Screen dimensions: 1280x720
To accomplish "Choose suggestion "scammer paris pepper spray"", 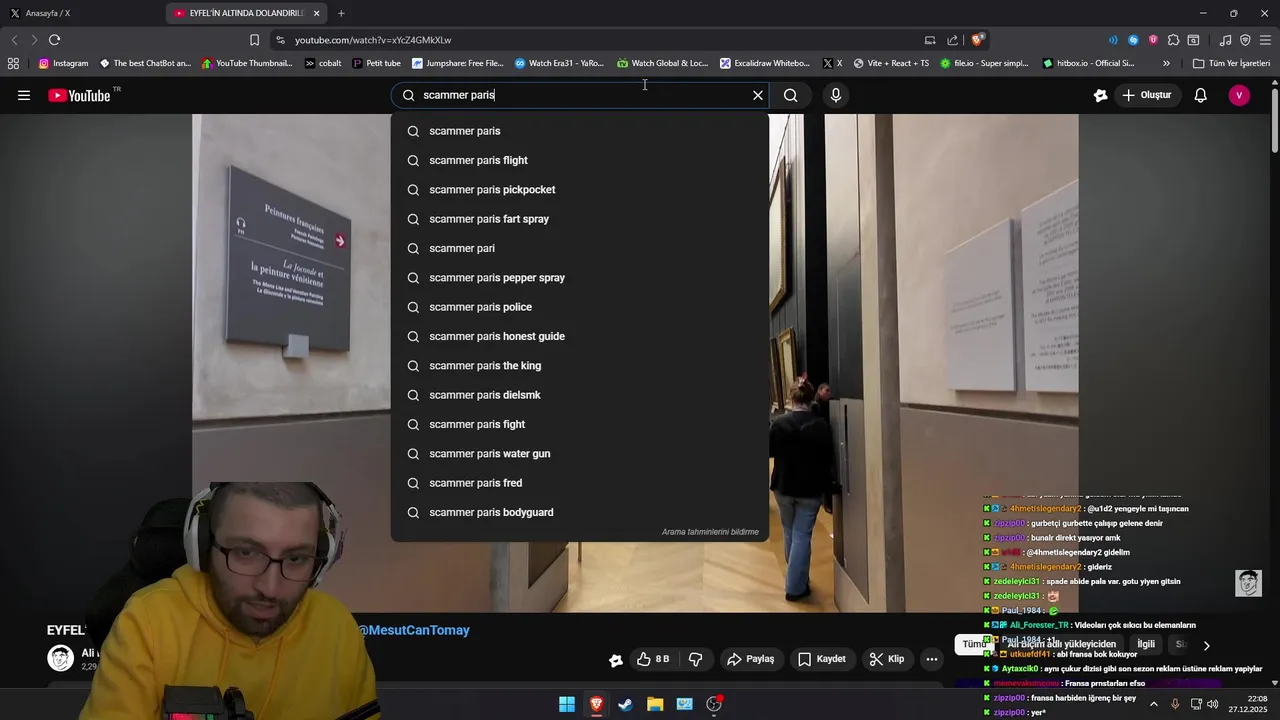I will tap(579, 277).
